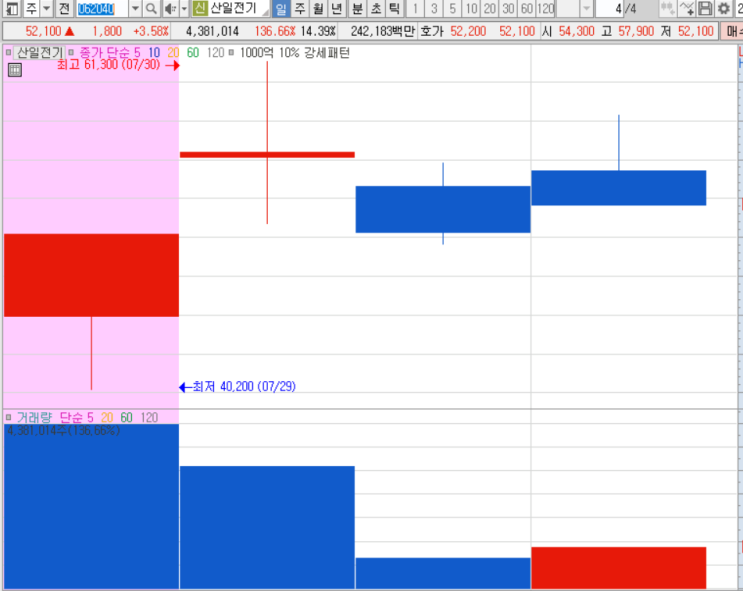The height and width of the screenshot is (591, 743).
Task: Select the 분 minute chart period
Action: coord(357,9)
